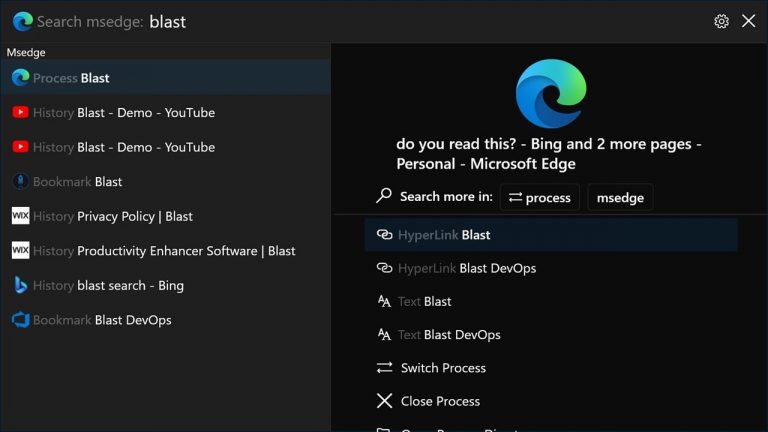The image size is (768, 432).
Task: Open 'Productivity Enhancer Software | Blast' entry
Action: (x=166, y=251)
